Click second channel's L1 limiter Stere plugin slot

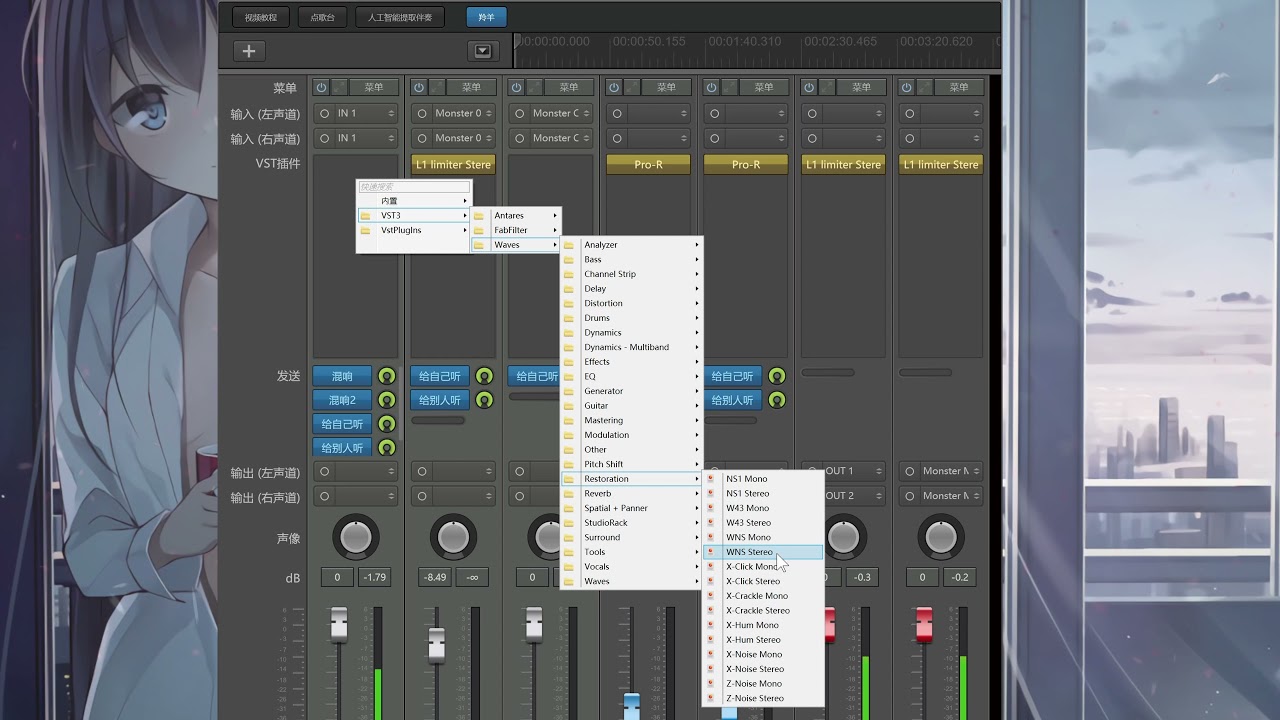[x=453, y=165]
